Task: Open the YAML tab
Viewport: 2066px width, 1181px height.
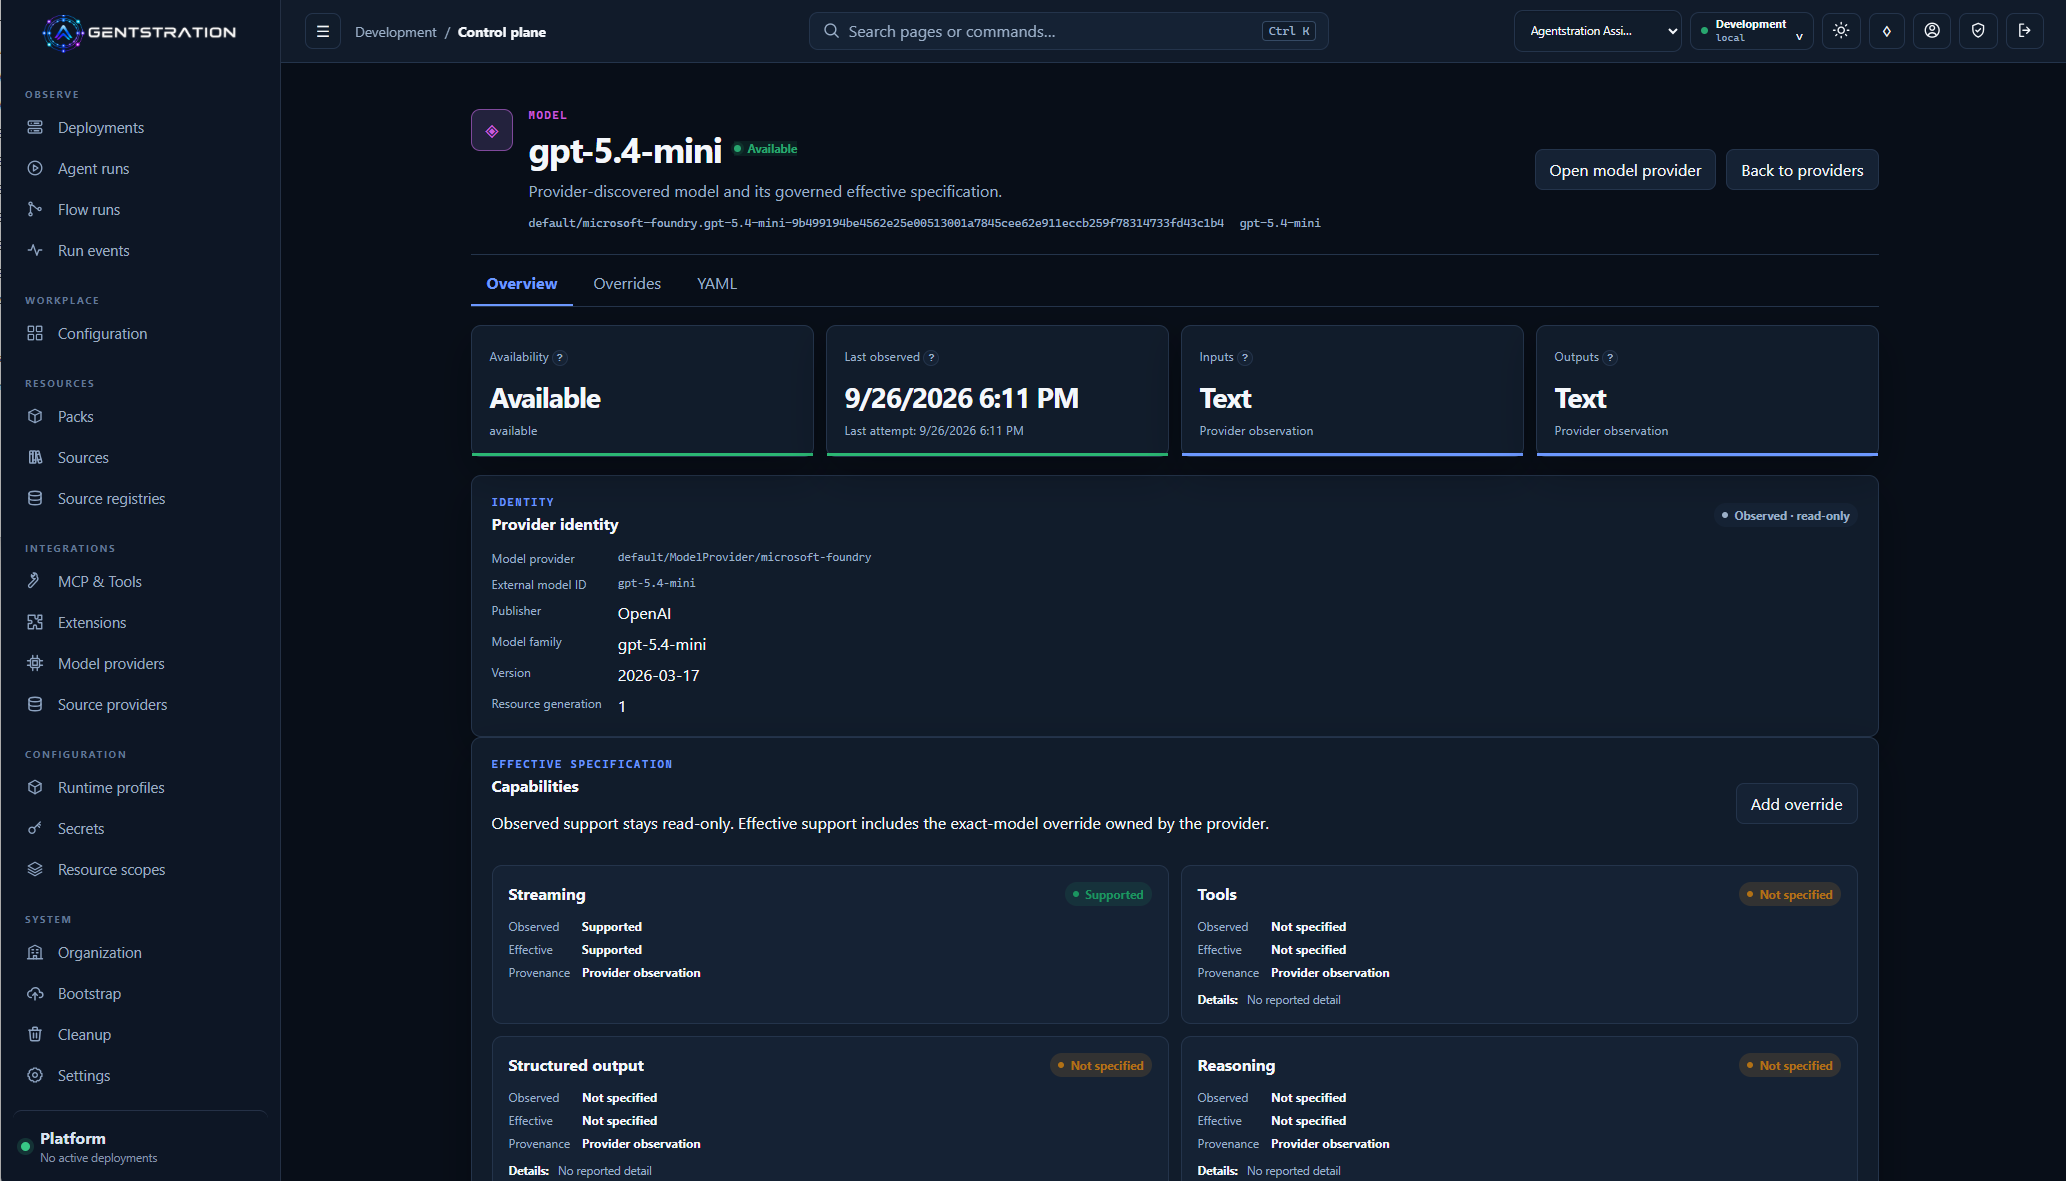Action: coord(717,284)
